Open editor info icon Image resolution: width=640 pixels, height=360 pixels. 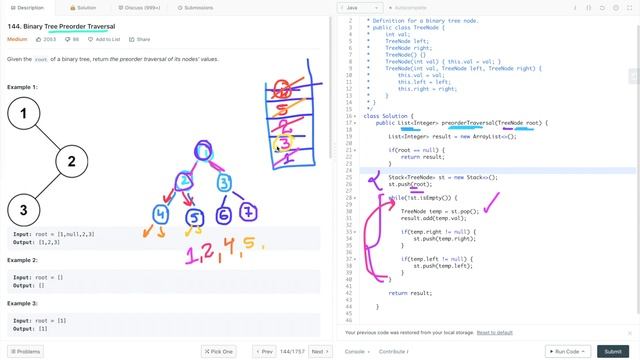click(x=575, y=8)
